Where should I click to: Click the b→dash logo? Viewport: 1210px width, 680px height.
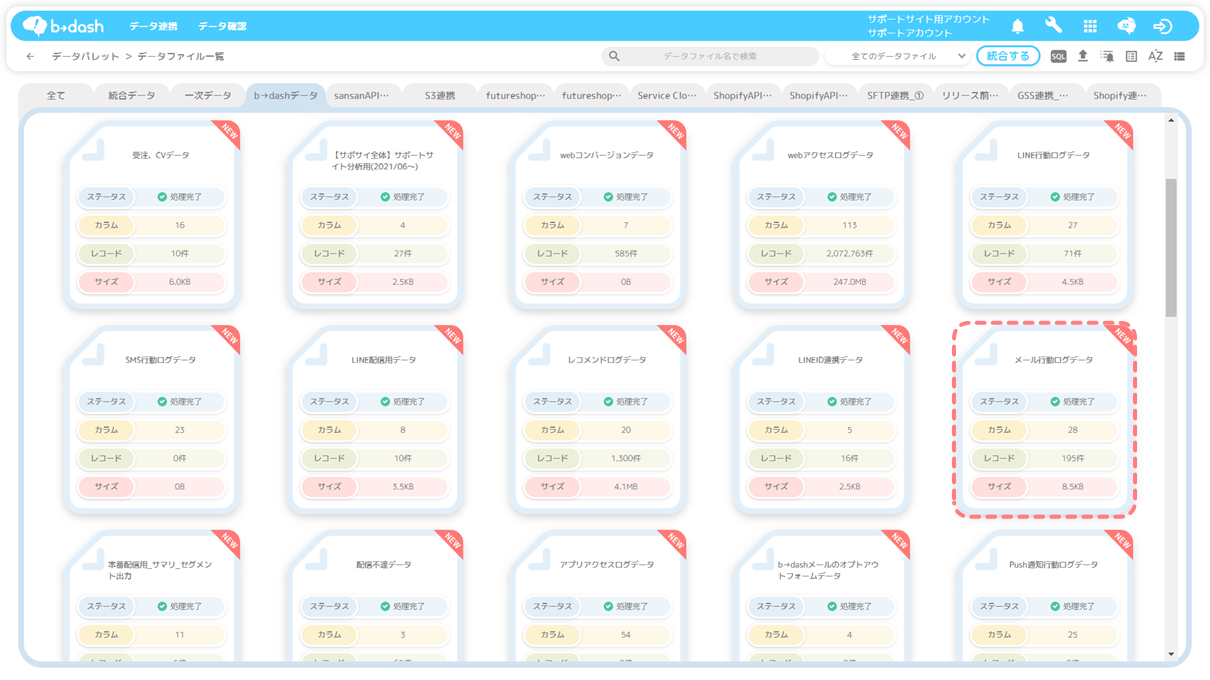[x=62, y=26]
